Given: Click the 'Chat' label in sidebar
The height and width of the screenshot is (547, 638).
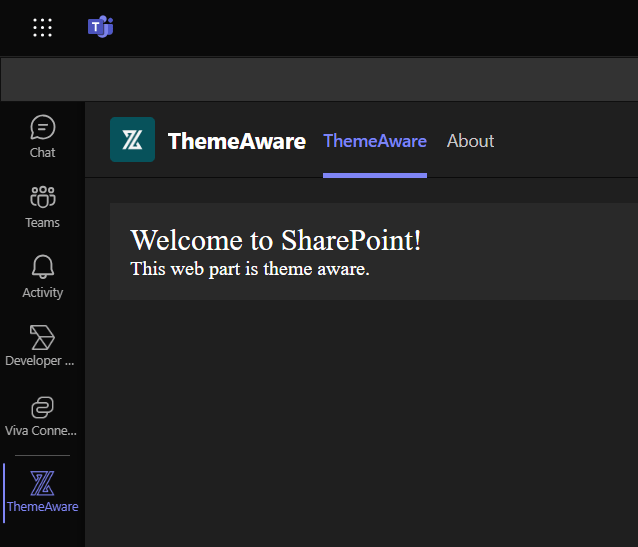Looking at the screenshot, I should coord(42,153).
